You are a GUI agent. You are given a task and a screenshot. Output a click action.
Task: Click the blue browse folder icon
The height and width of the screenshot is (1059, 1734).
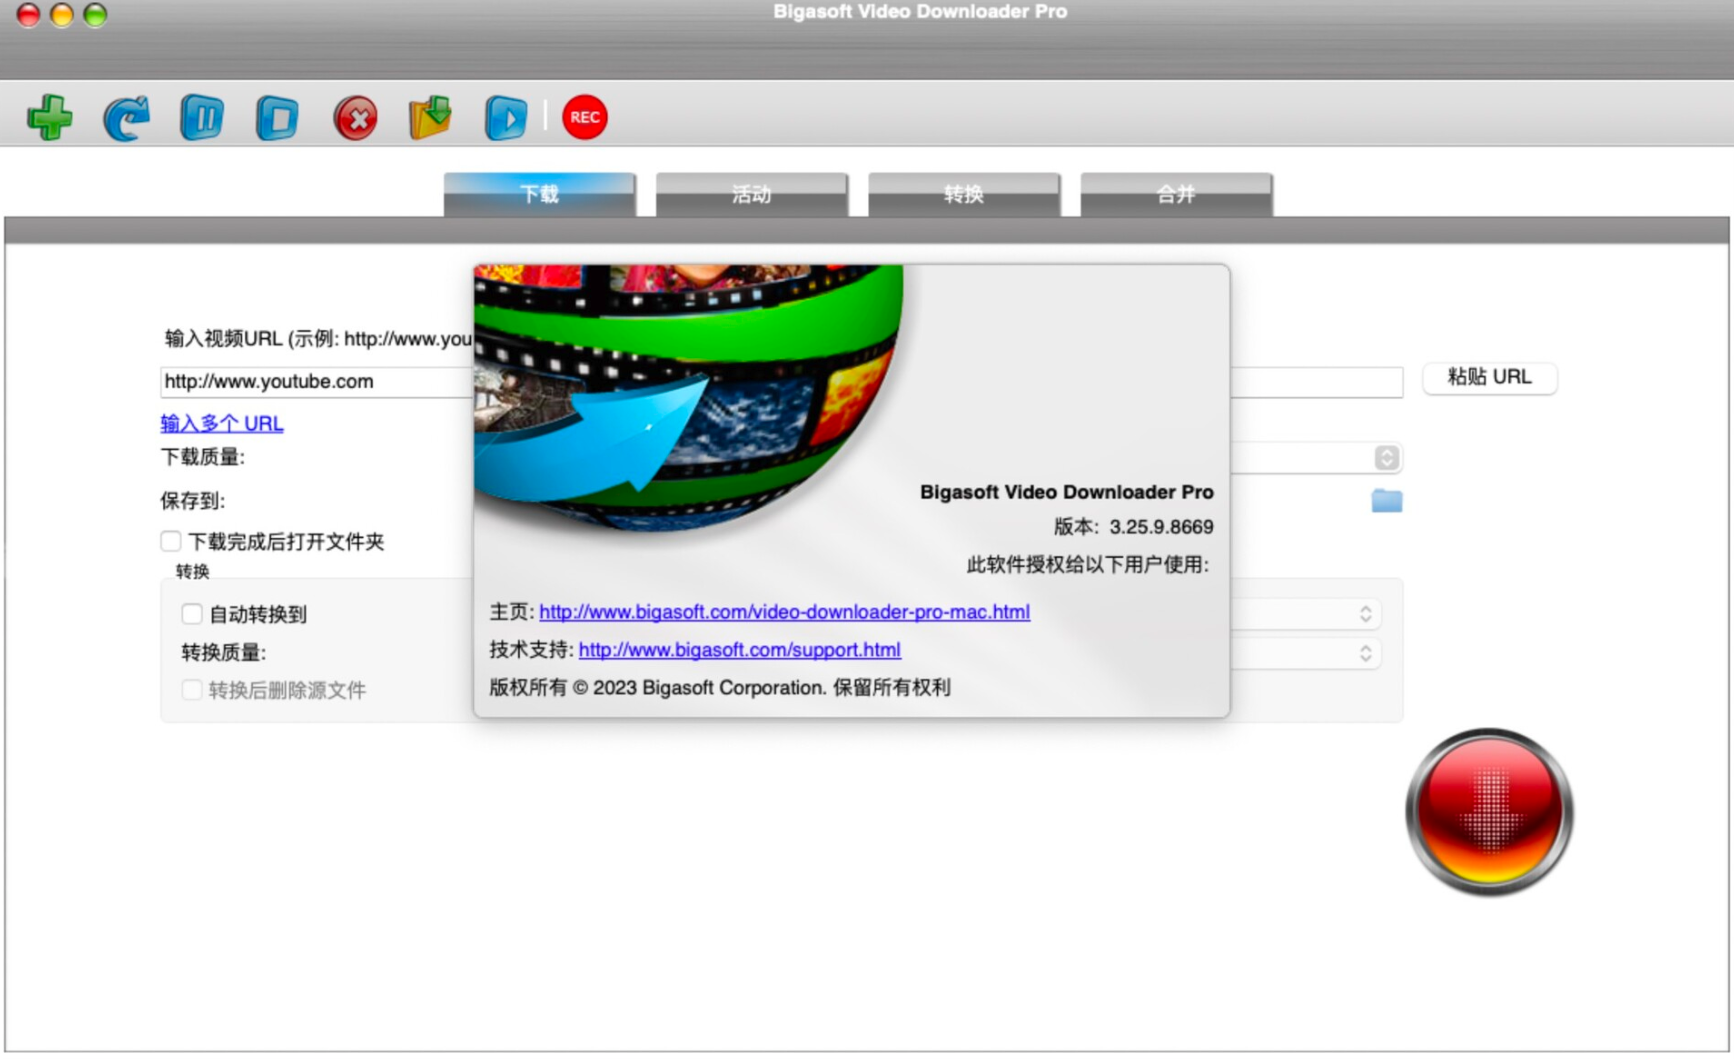(x=1386, y=500)
